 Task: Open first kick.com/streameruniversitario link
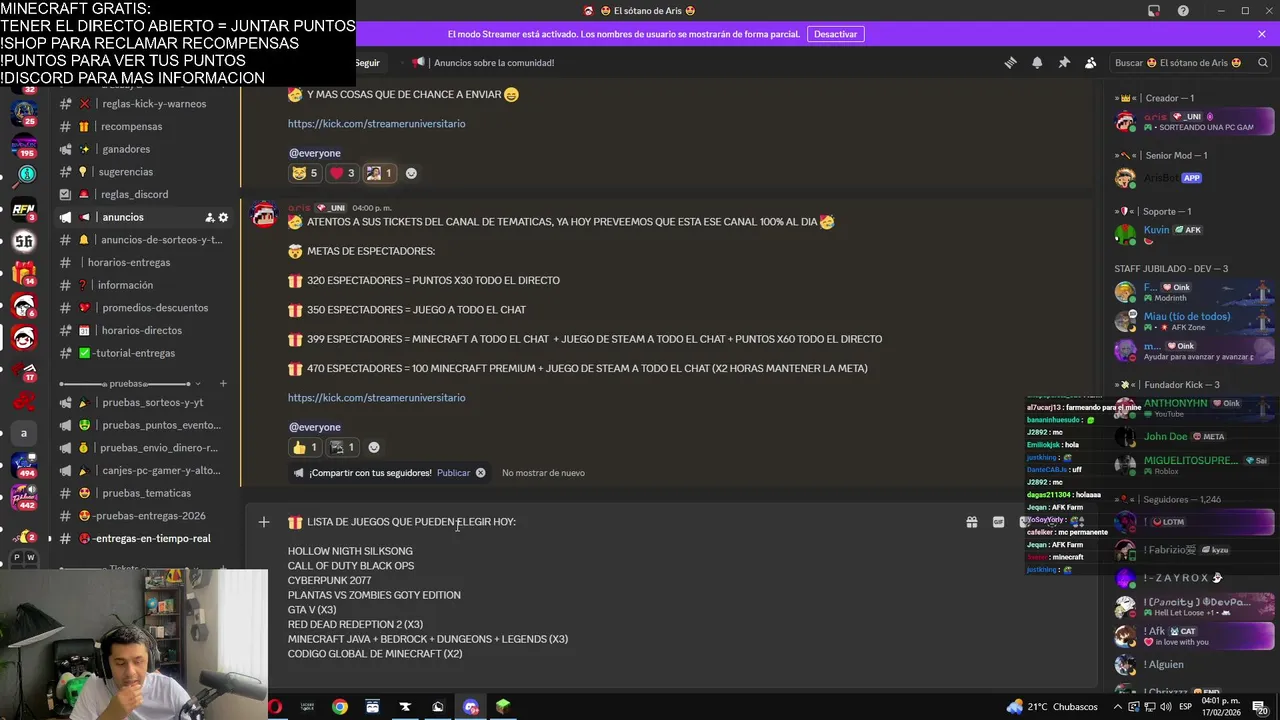tap(376, 124)
